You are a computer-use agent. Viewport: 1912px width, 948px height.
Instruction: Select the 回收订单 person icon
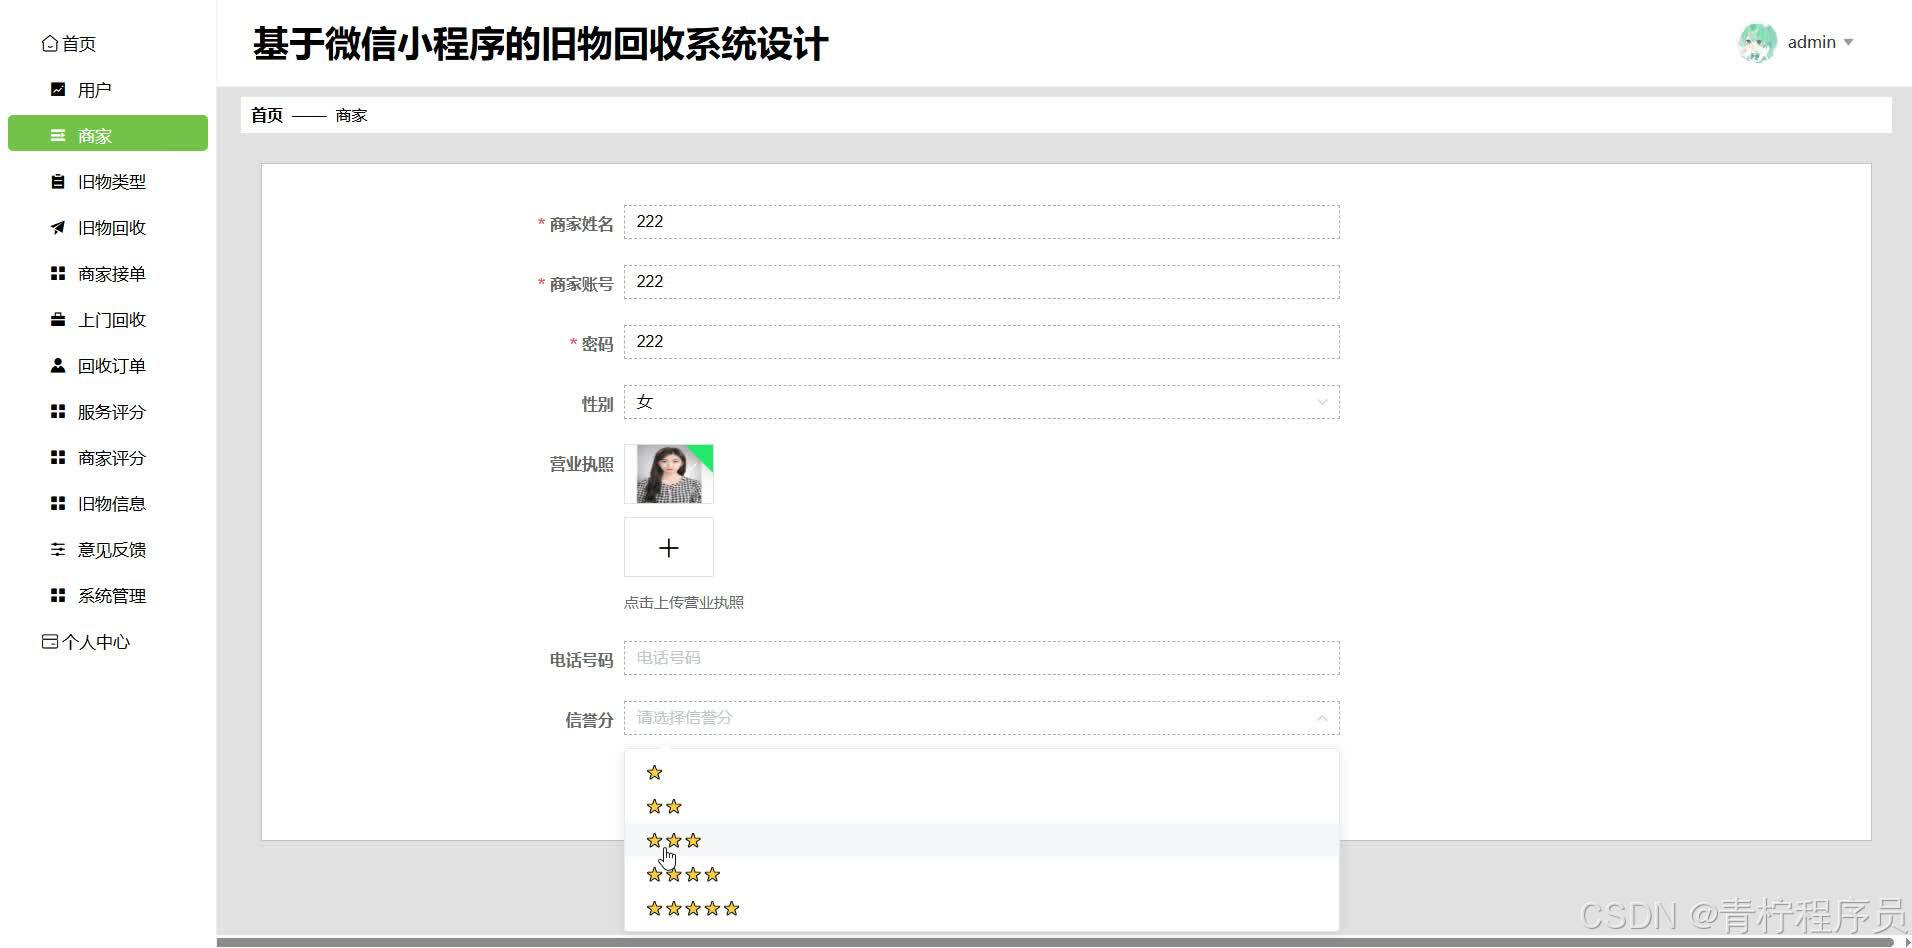[x=57, y=365]
